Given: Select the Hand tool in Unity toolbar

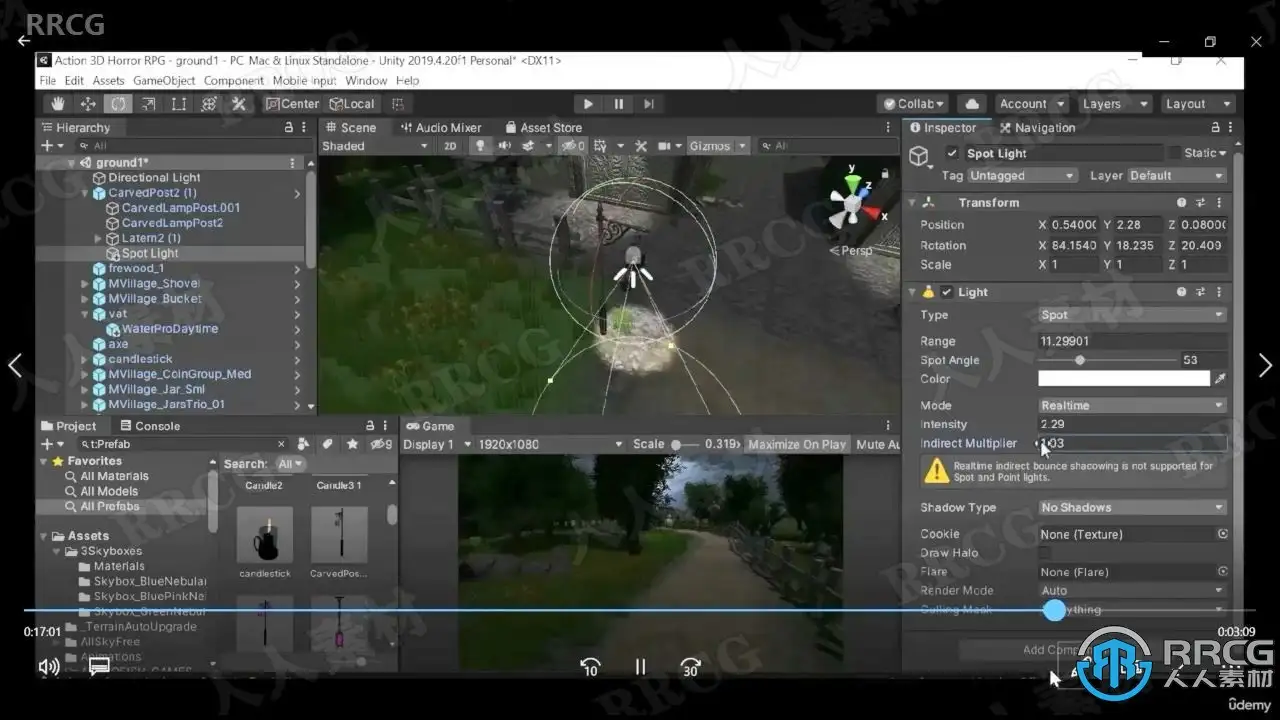Looking at the screenshot, I should pyautogui.click(x=58, y=104).
